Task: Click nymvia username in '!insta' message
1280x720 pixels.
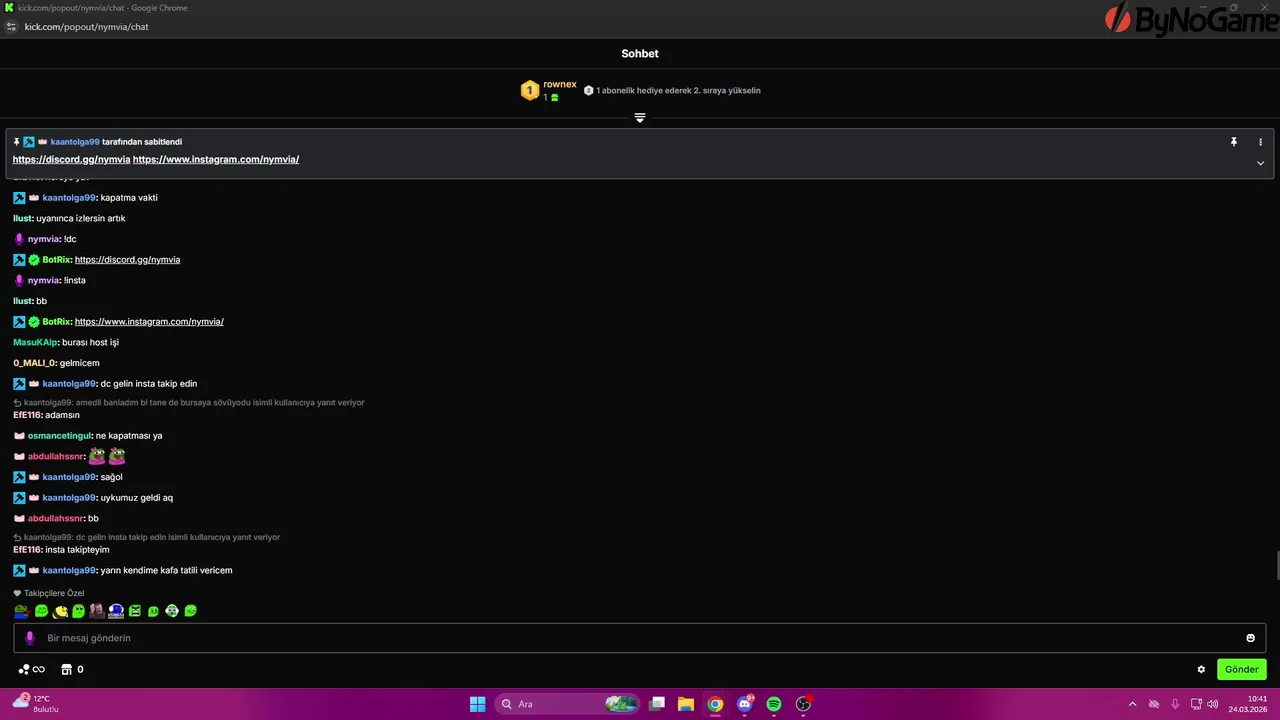Action: [x=44, y=281]
